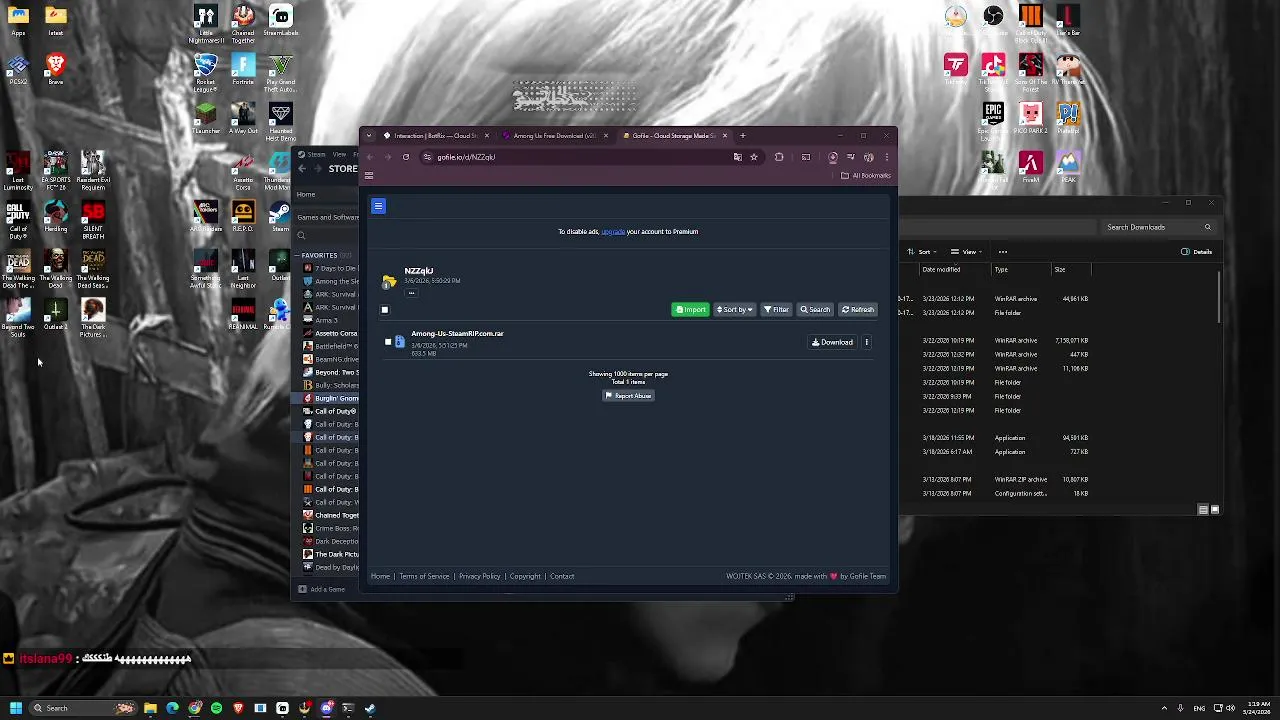Download Among-Us-SteamRIP.com.rar file
Viewport: 1280px width, 720px height.
(832, 343)
